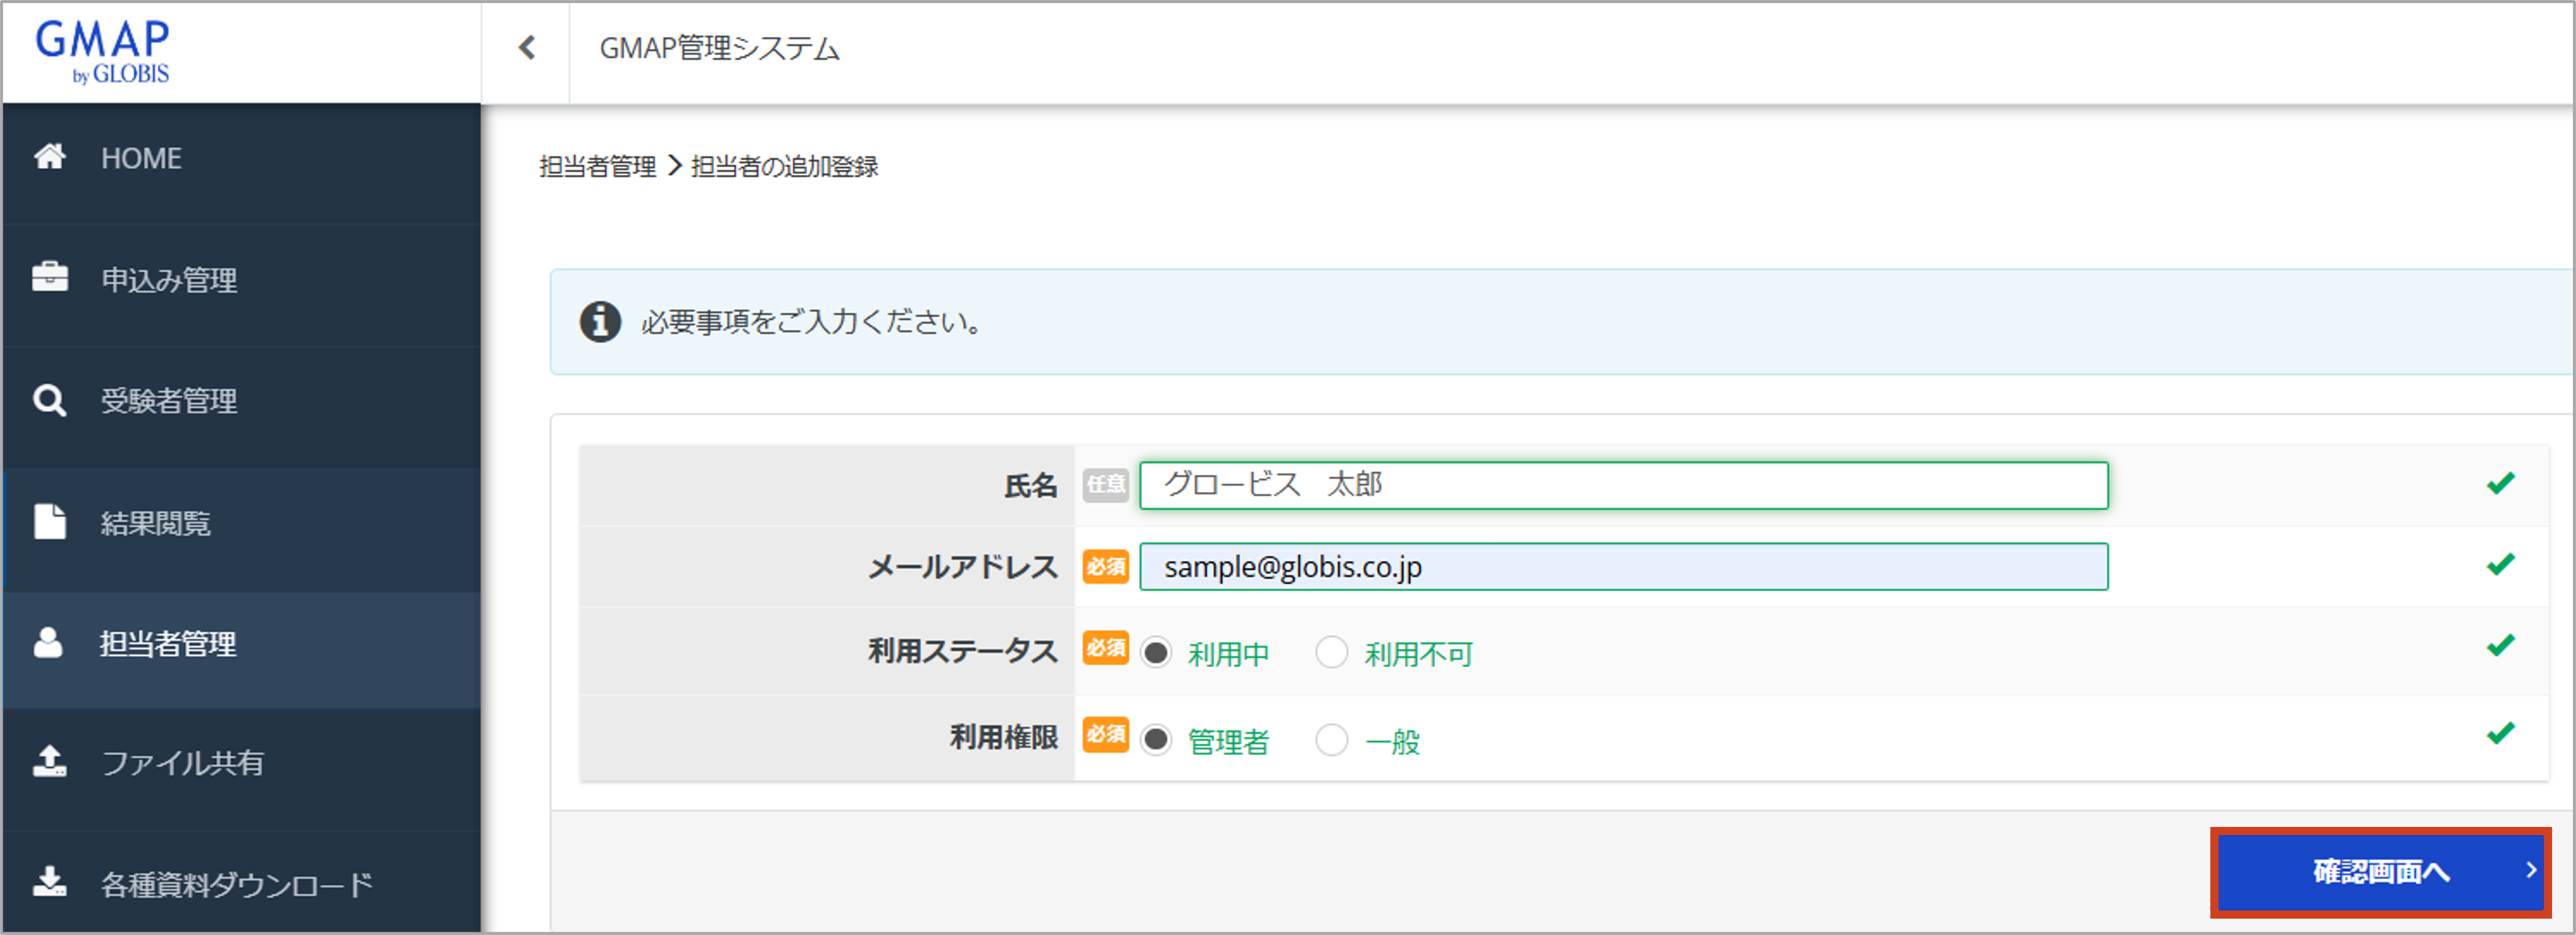Click the GMAP by GLOBIS logo
Viewport: 2576px width, 935px height.
103,52
